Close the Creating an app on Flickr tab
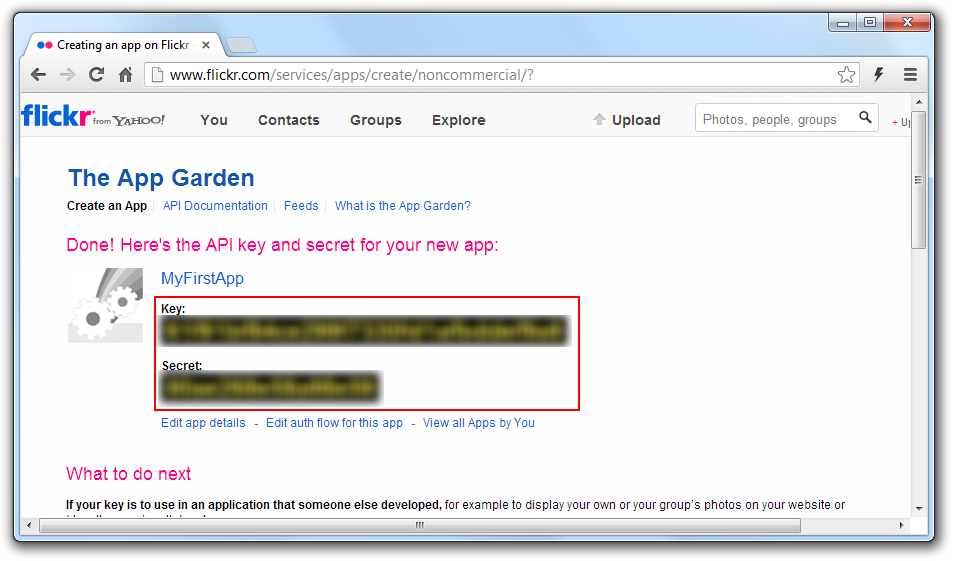953x561 pixels. tap(206, 45)
